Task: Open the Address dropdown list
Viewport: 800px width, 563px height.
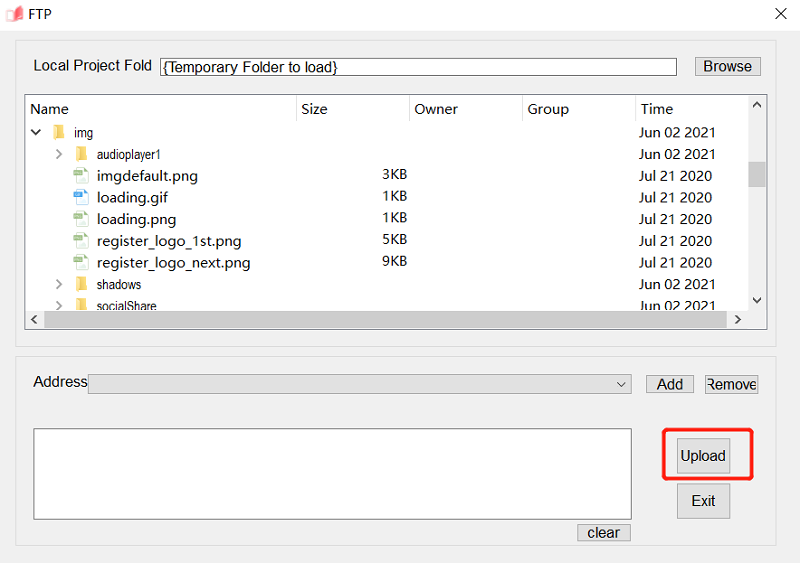Action: coord(623,384)
